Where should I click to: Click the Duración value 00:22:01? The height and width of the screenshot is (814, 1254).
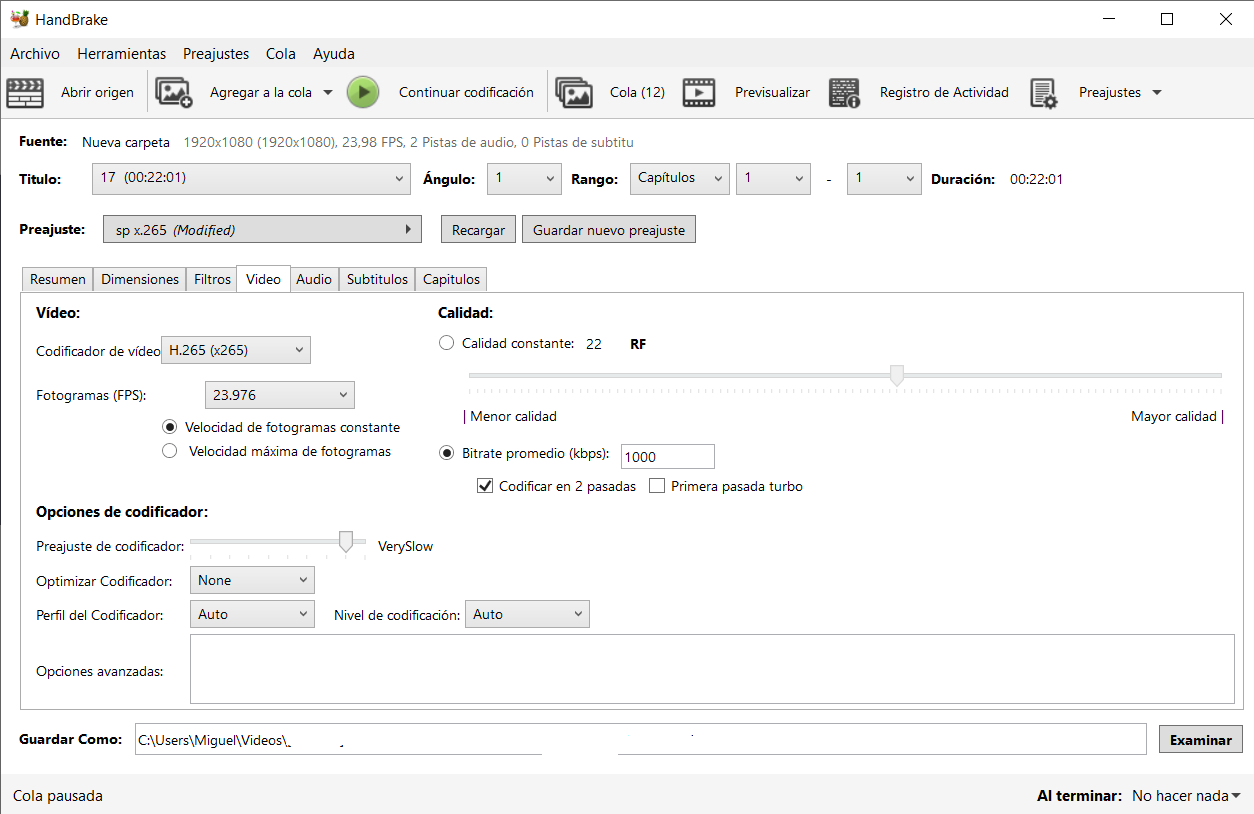click(1036, 179)
